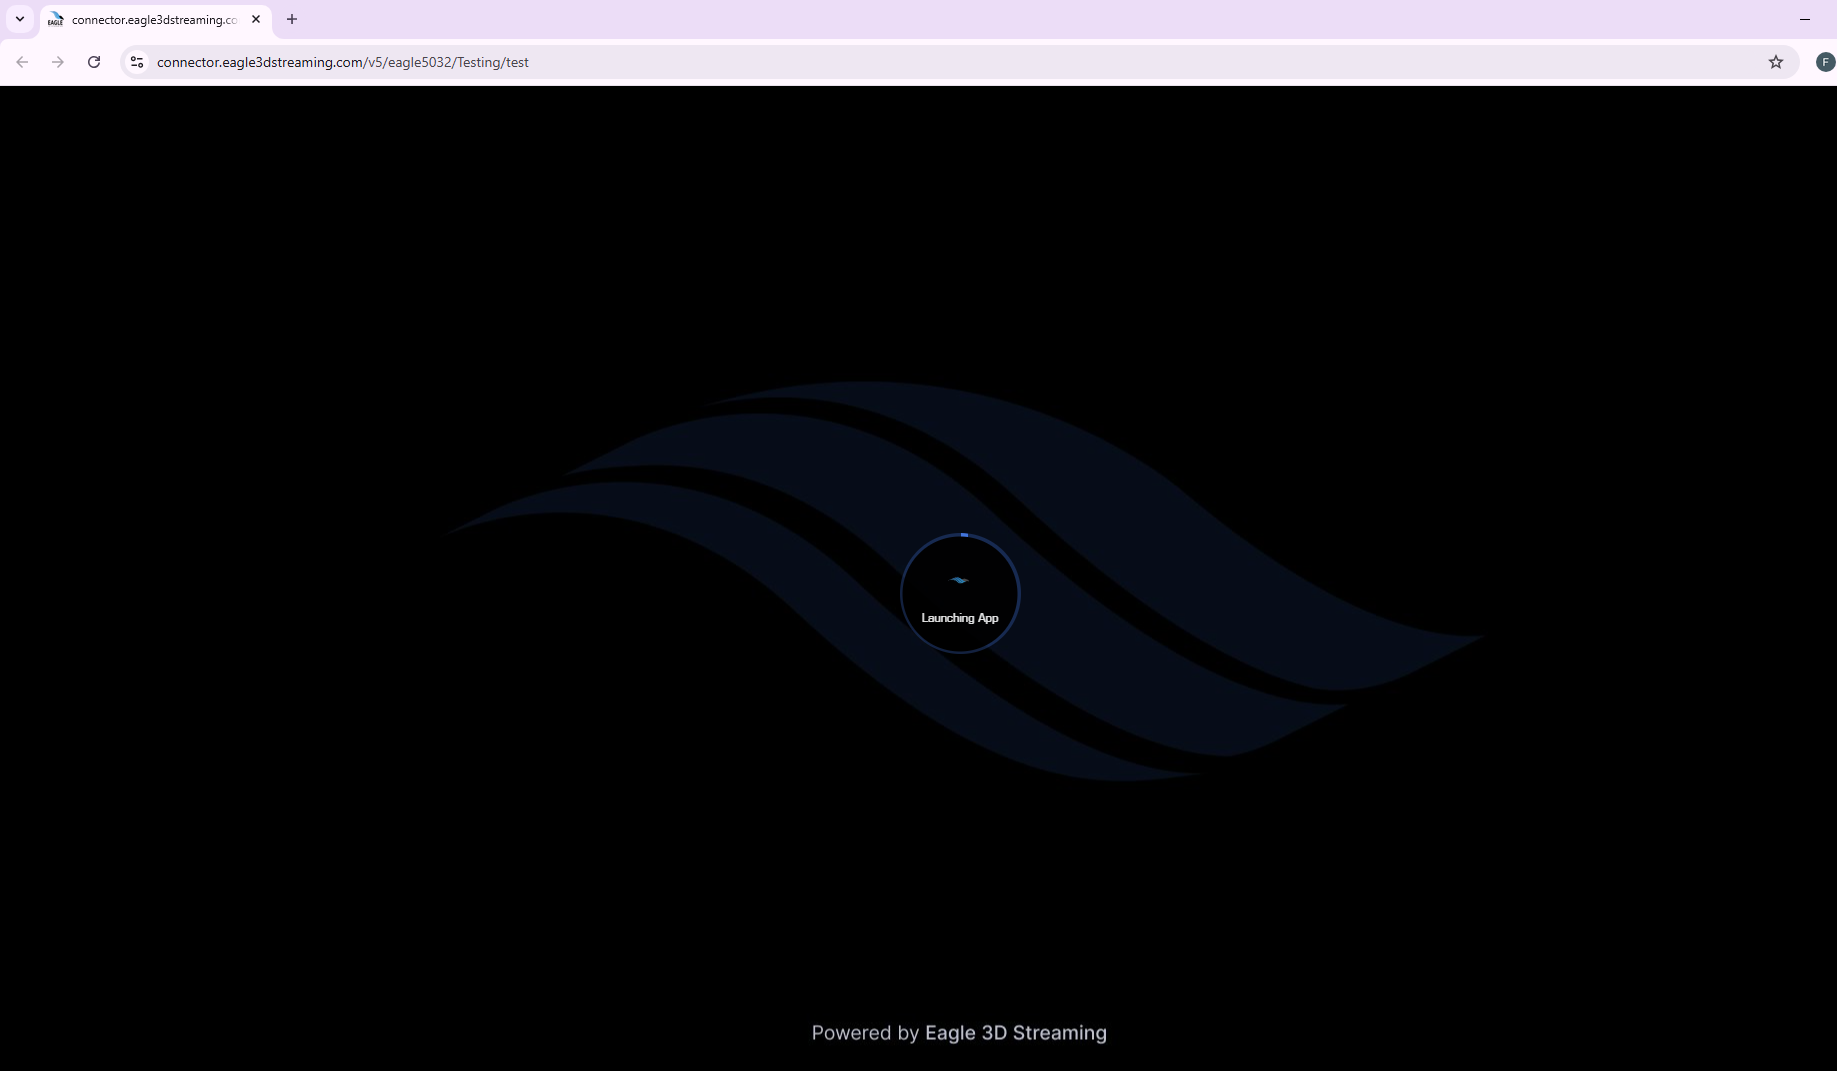Click the site information icon in the address bar
The height and width of the screenshot is (1071, 1837).
tap(136, 62)
